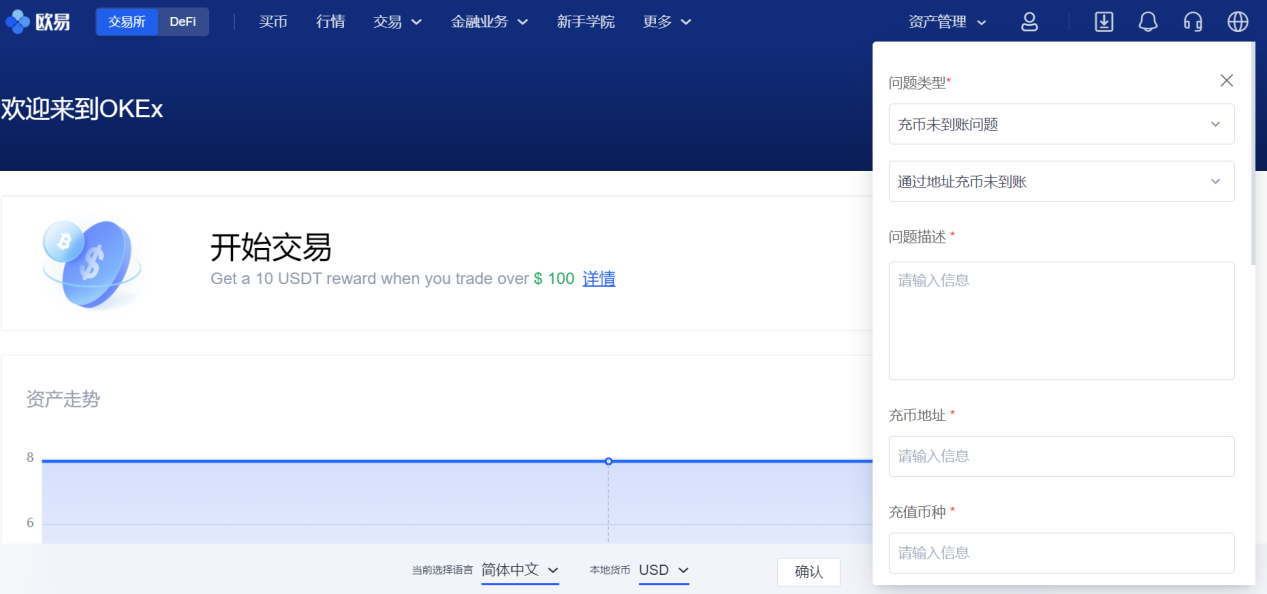
Task: Click into the 问题描述 text area
Action: click(1061, 321)
